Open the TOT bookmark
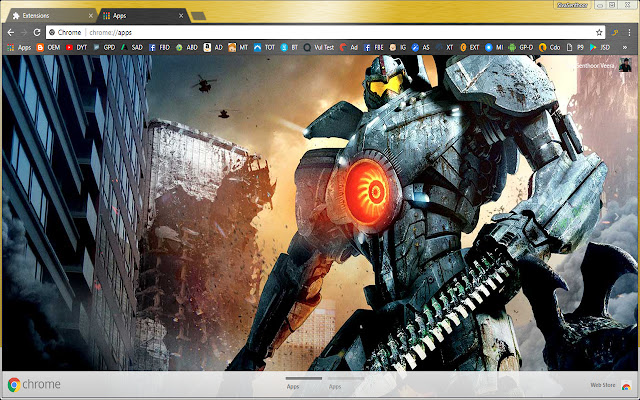 coord(264,47)
